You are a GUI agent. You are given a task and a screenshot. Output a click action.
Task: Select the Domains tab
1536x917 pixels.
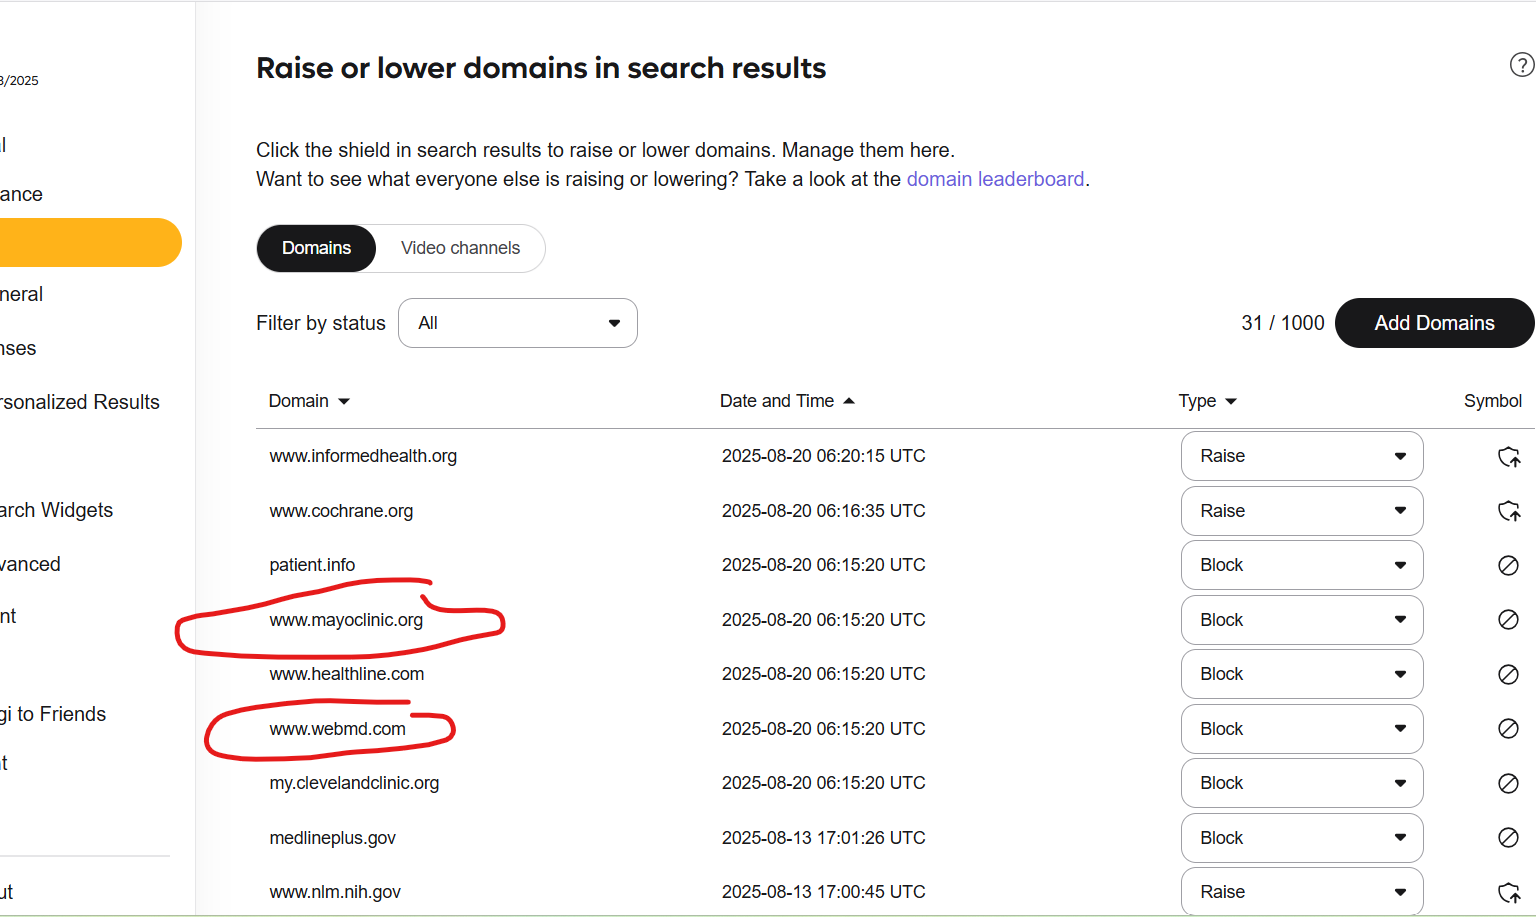pos(316,248)
